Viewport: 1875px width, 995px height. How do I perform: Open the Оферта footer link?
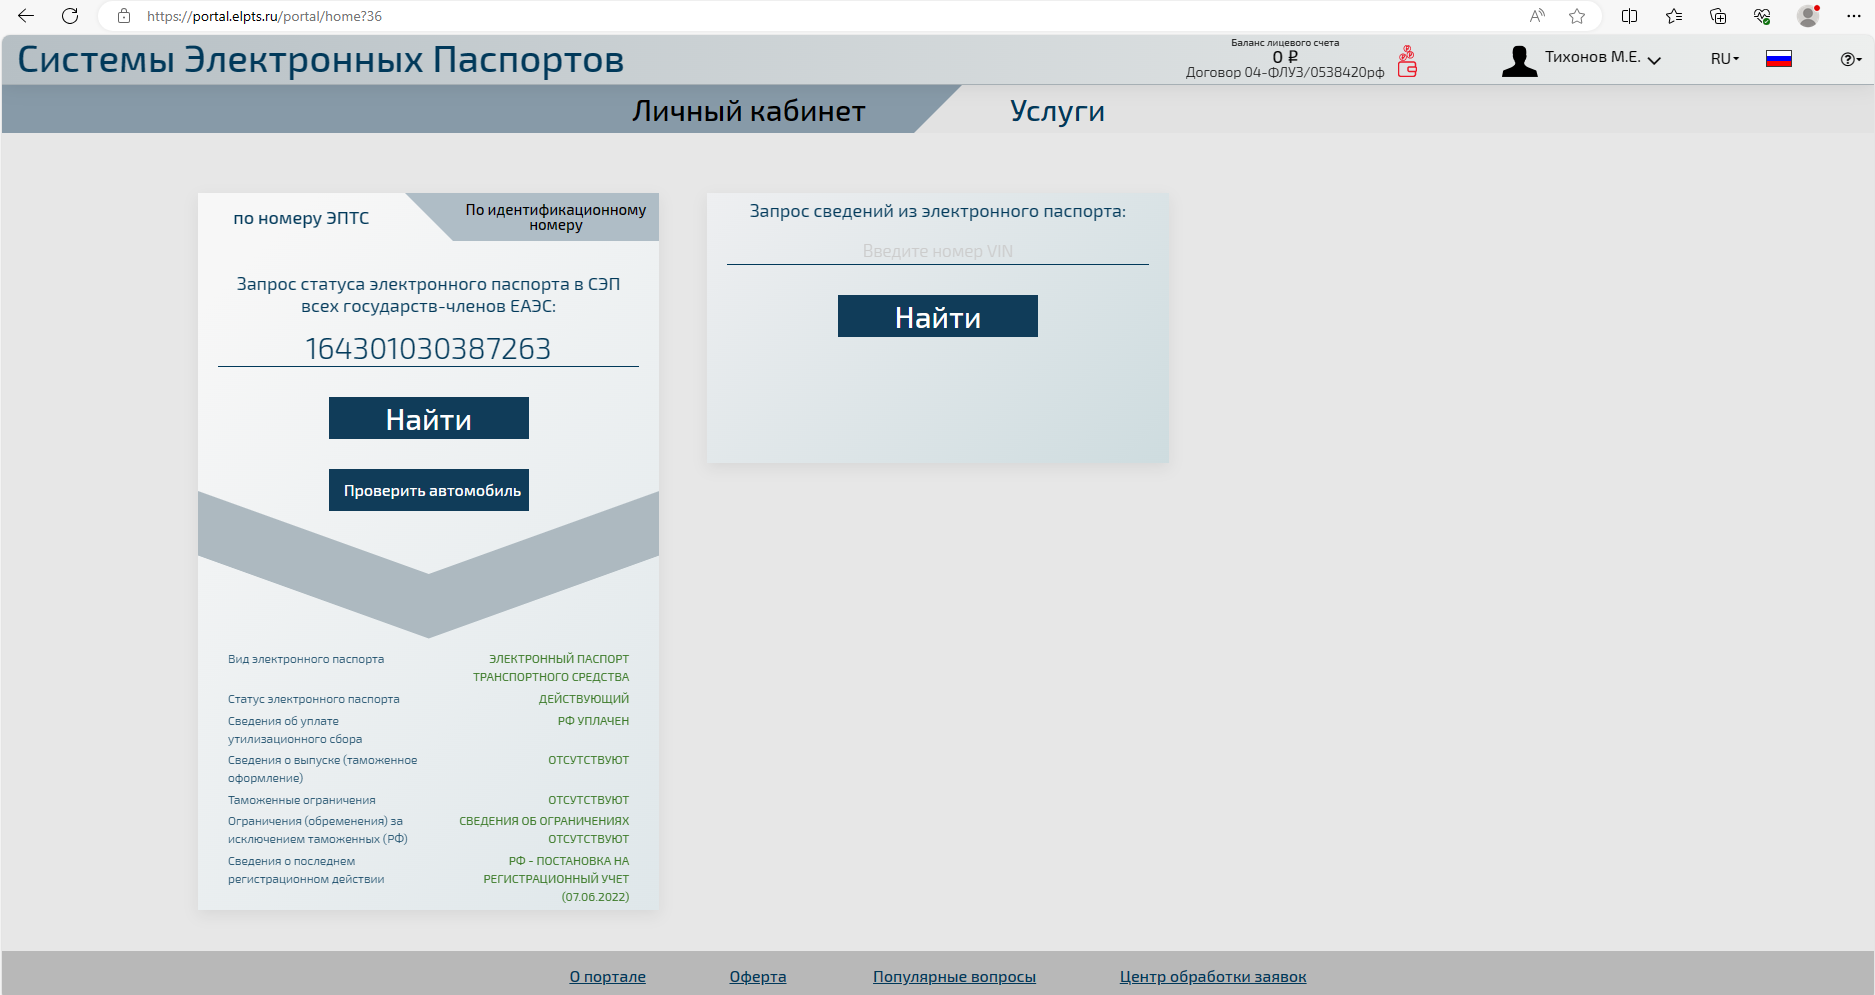click(x=758, y=977)
